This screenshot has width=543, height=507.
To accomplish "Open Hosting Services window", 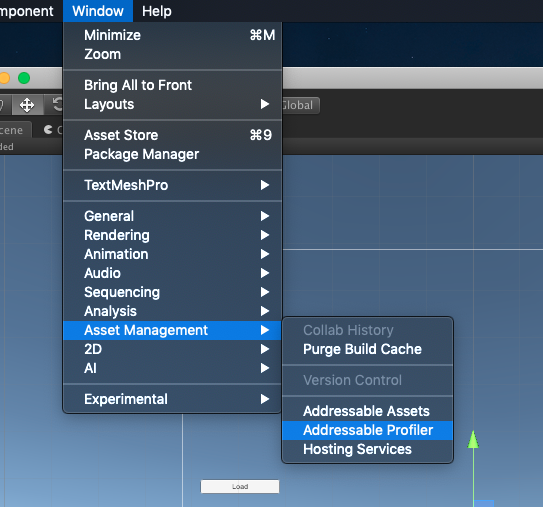I will (367, 449).
